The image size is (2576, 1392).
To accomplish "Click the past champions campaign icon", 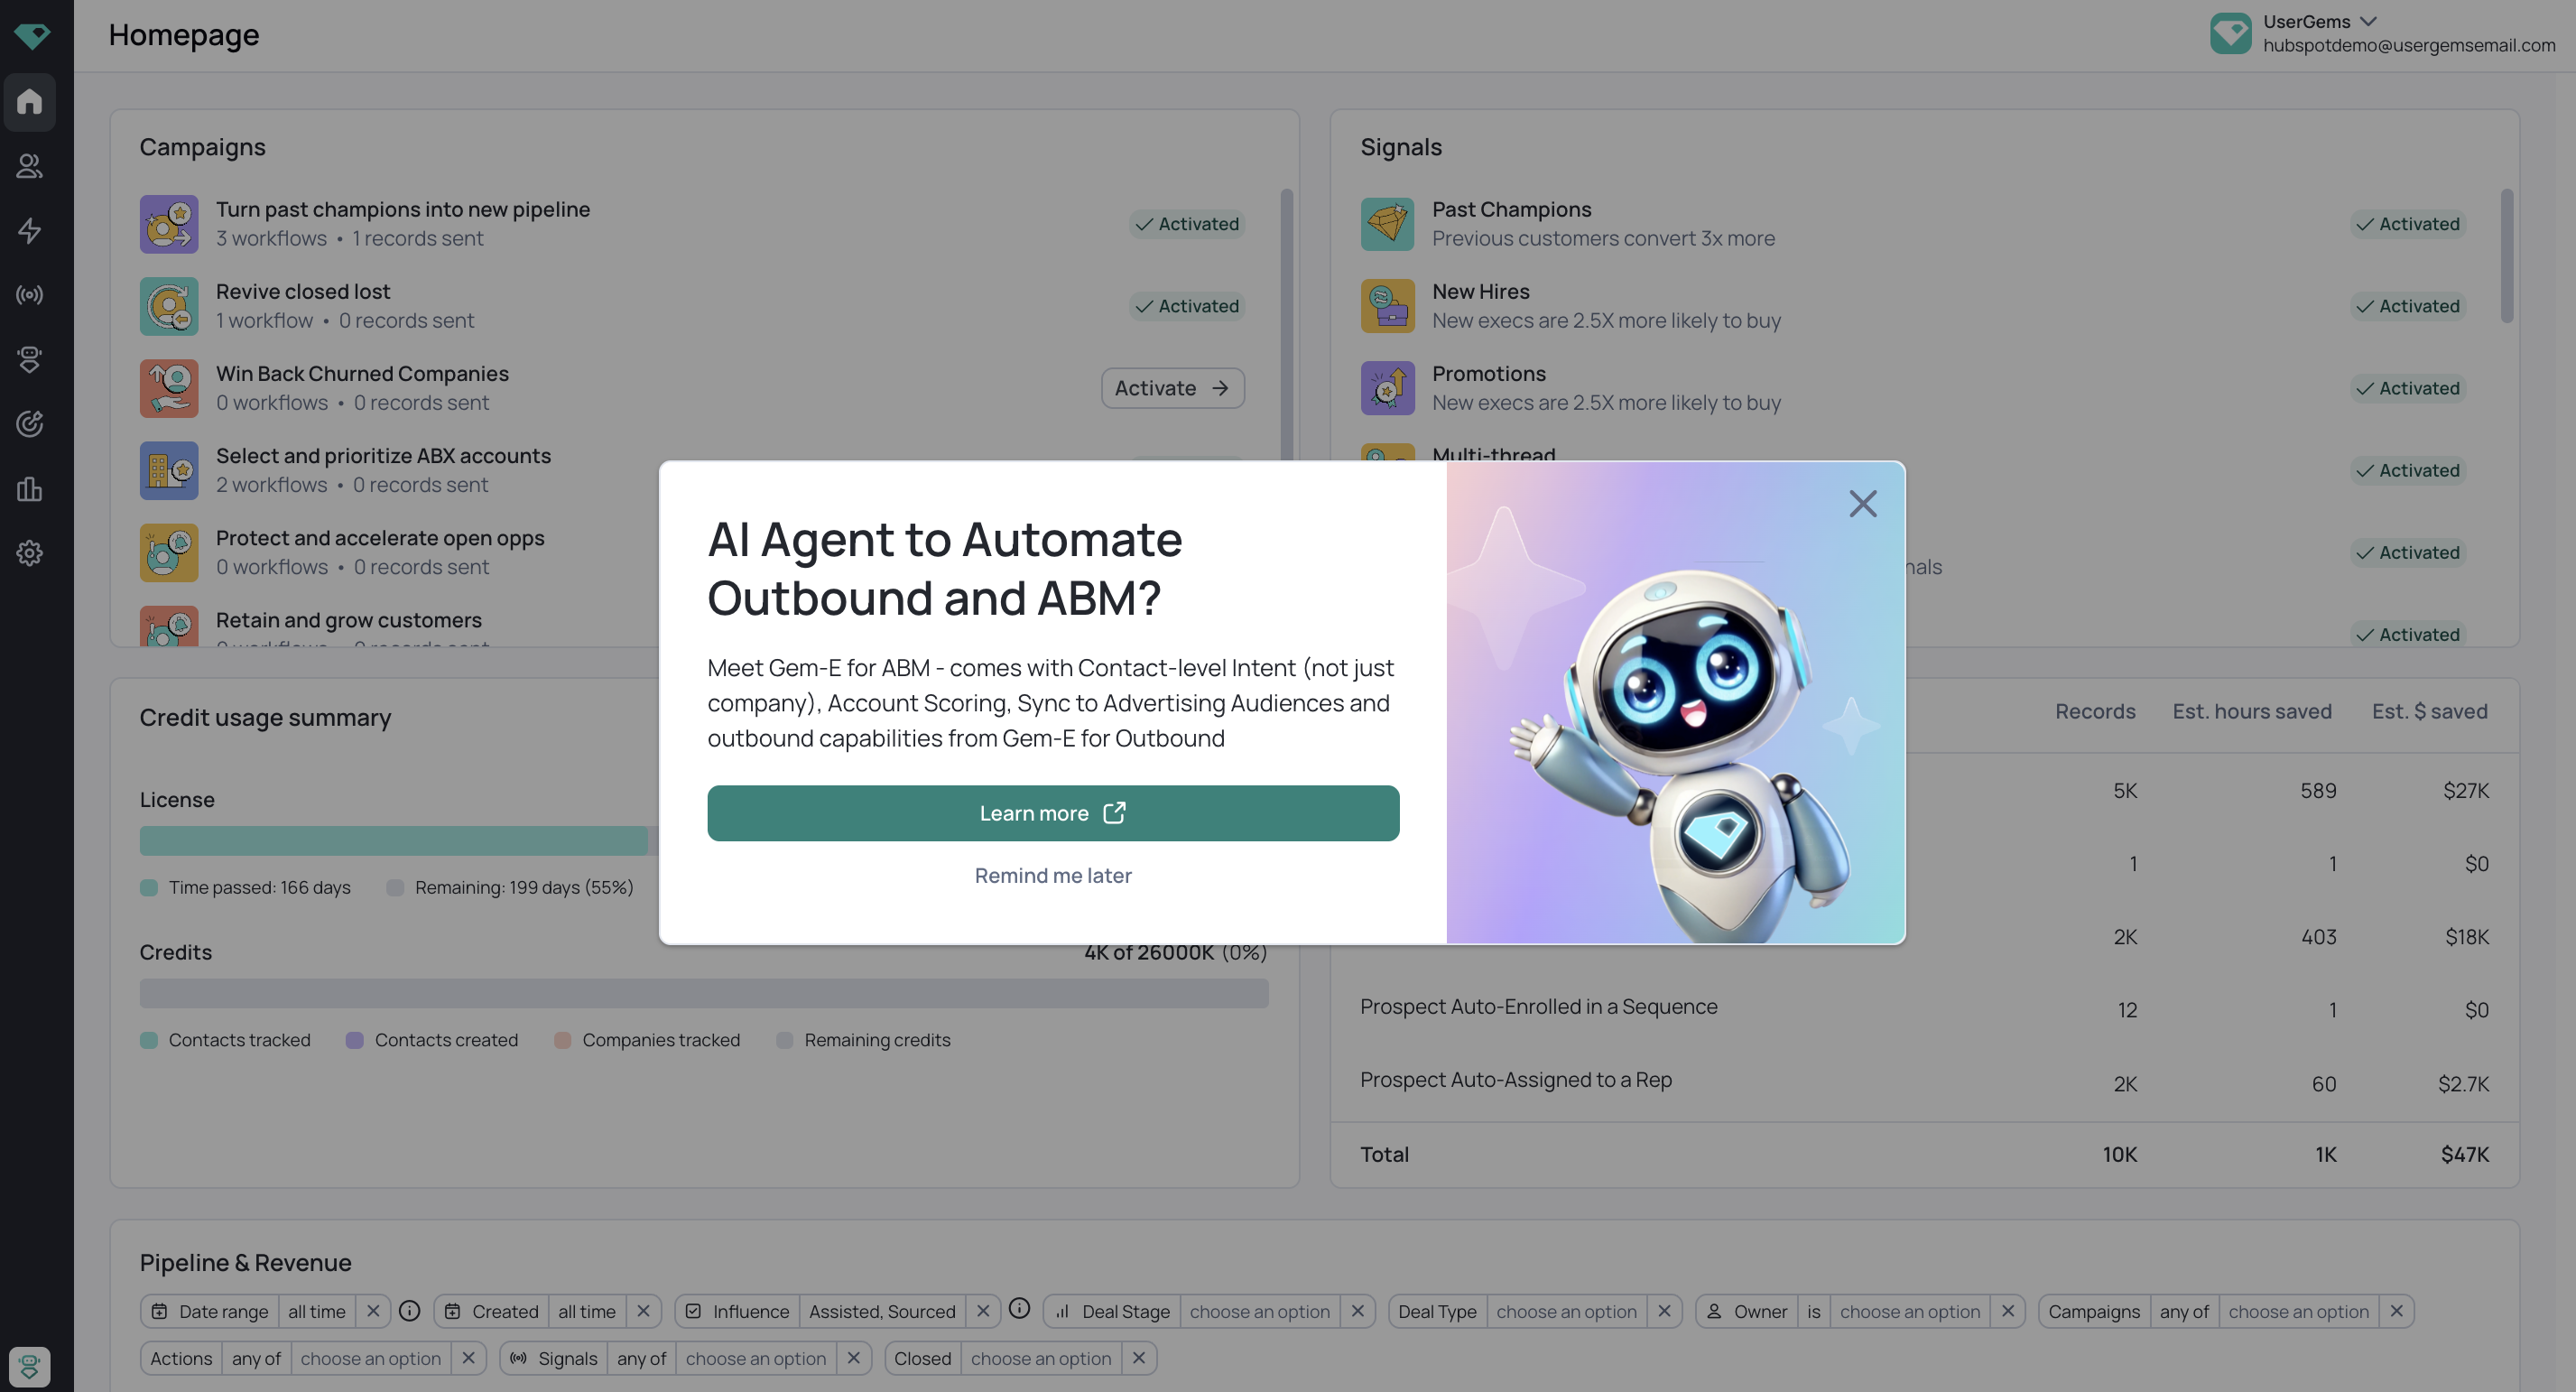I will click(169, 224).
